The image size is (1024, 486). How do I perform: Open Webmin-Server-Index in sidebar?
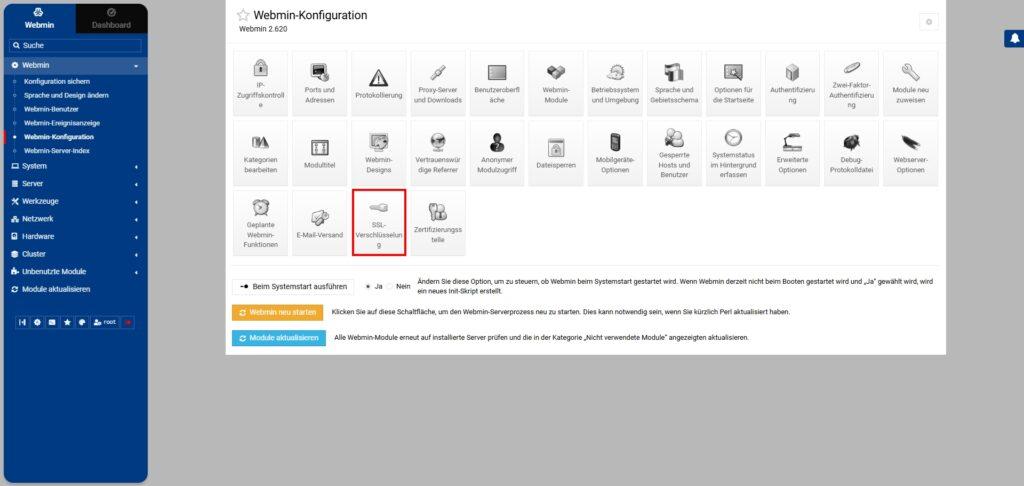point(56,151)
